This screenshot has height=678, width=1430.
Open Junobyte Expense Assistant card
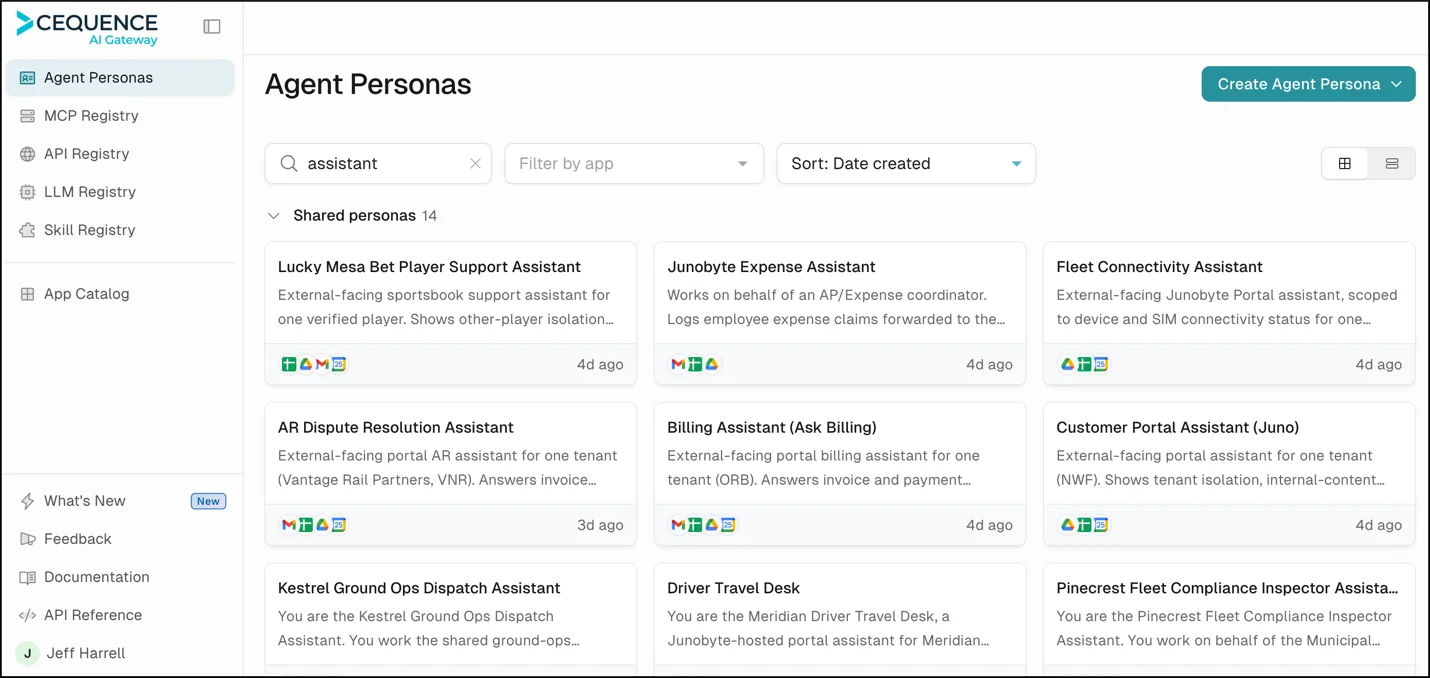[x=840, y=313]
